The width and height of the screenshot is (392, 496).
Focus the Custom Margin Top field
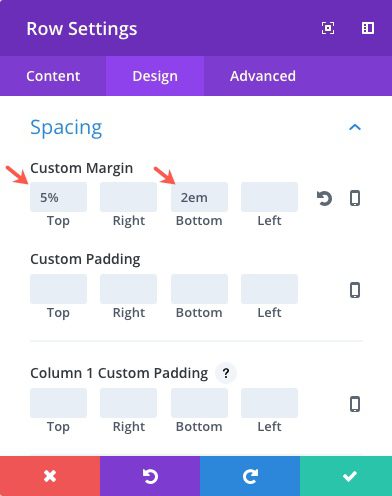click(x=58, y=197)
